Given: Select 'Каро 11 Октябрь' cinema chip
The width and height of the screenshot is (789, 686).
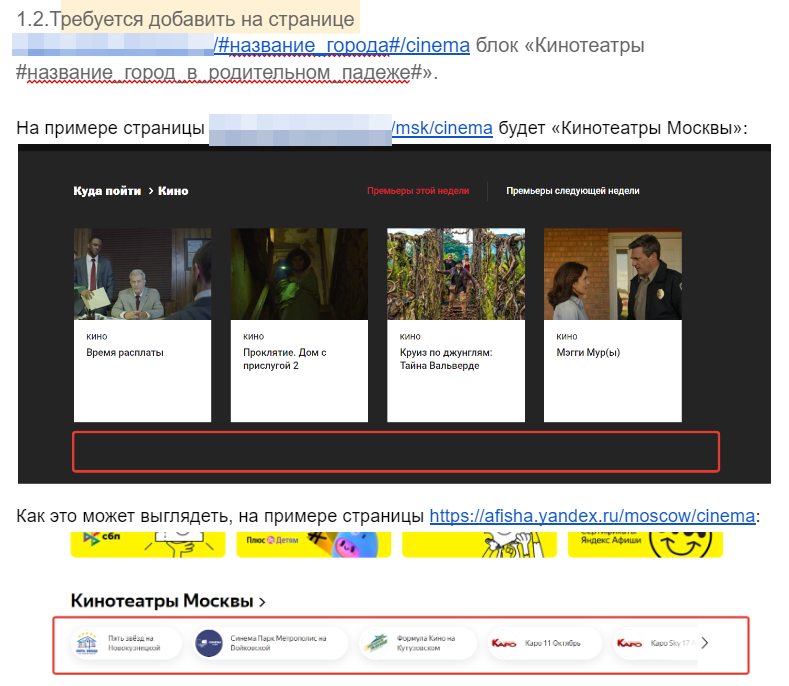Looking at the screenshot, I should [544, 643].
